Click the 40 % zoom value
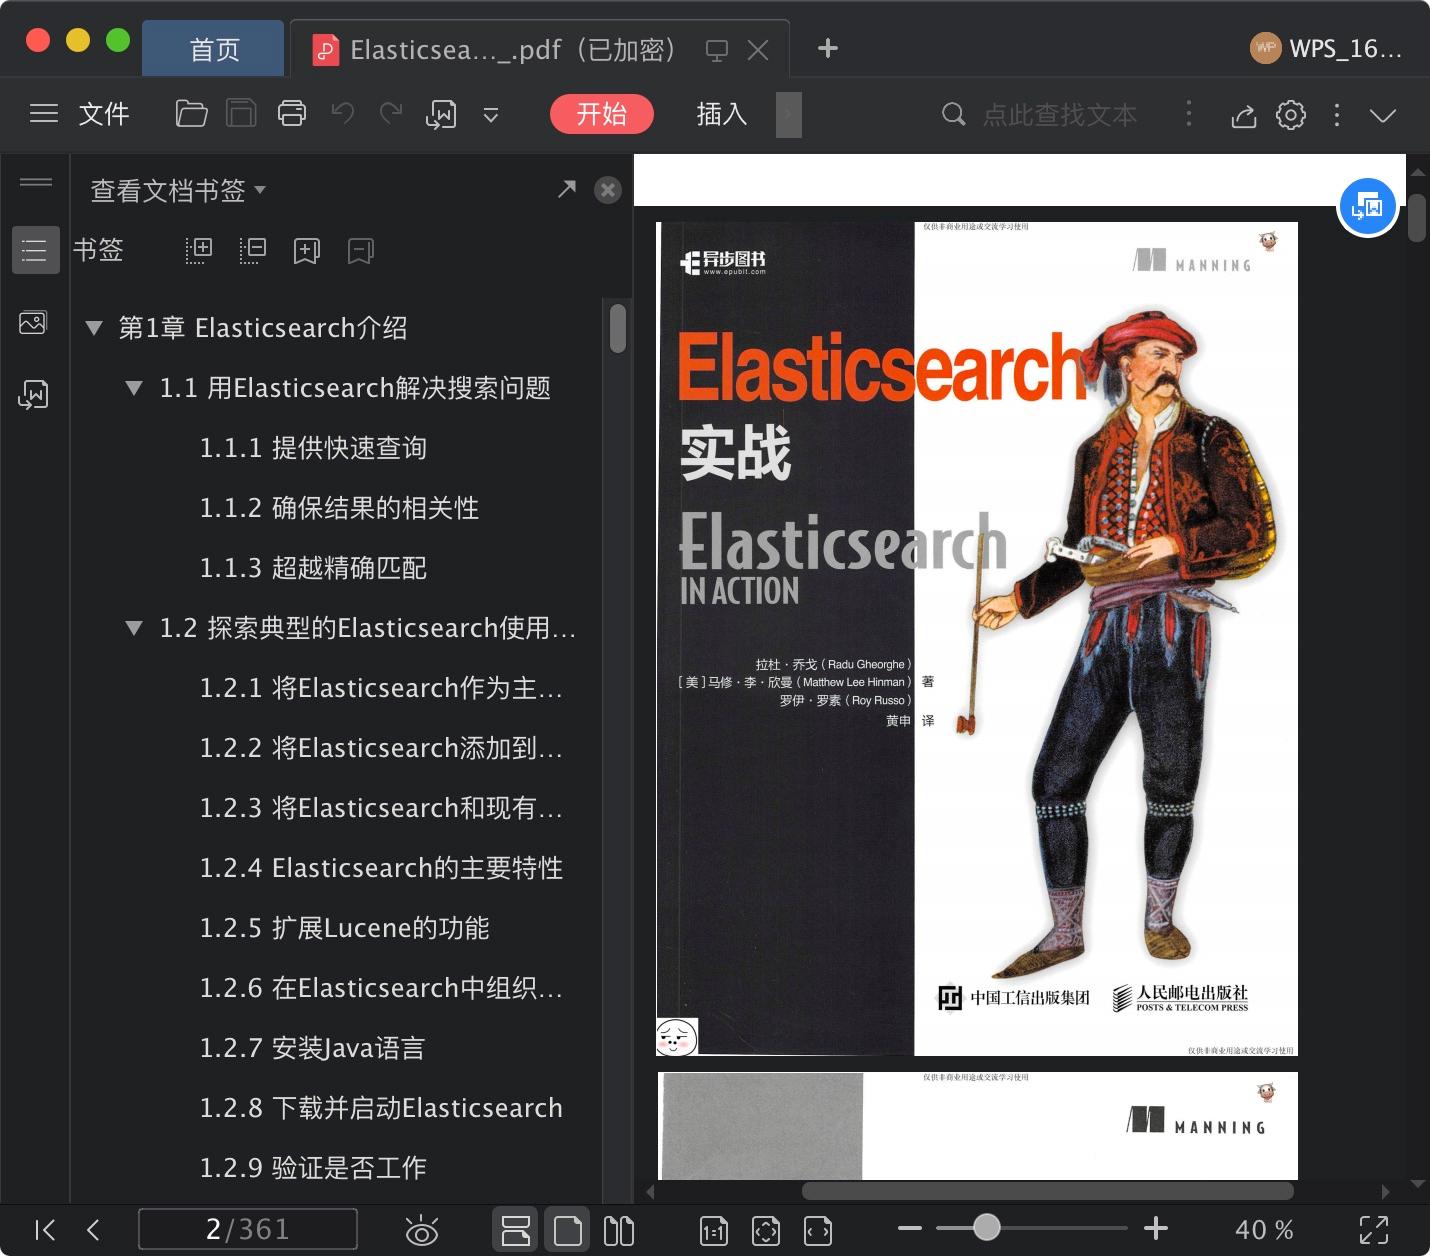Screen dimensions: 1430x1256 (x=1265, y=1230)
